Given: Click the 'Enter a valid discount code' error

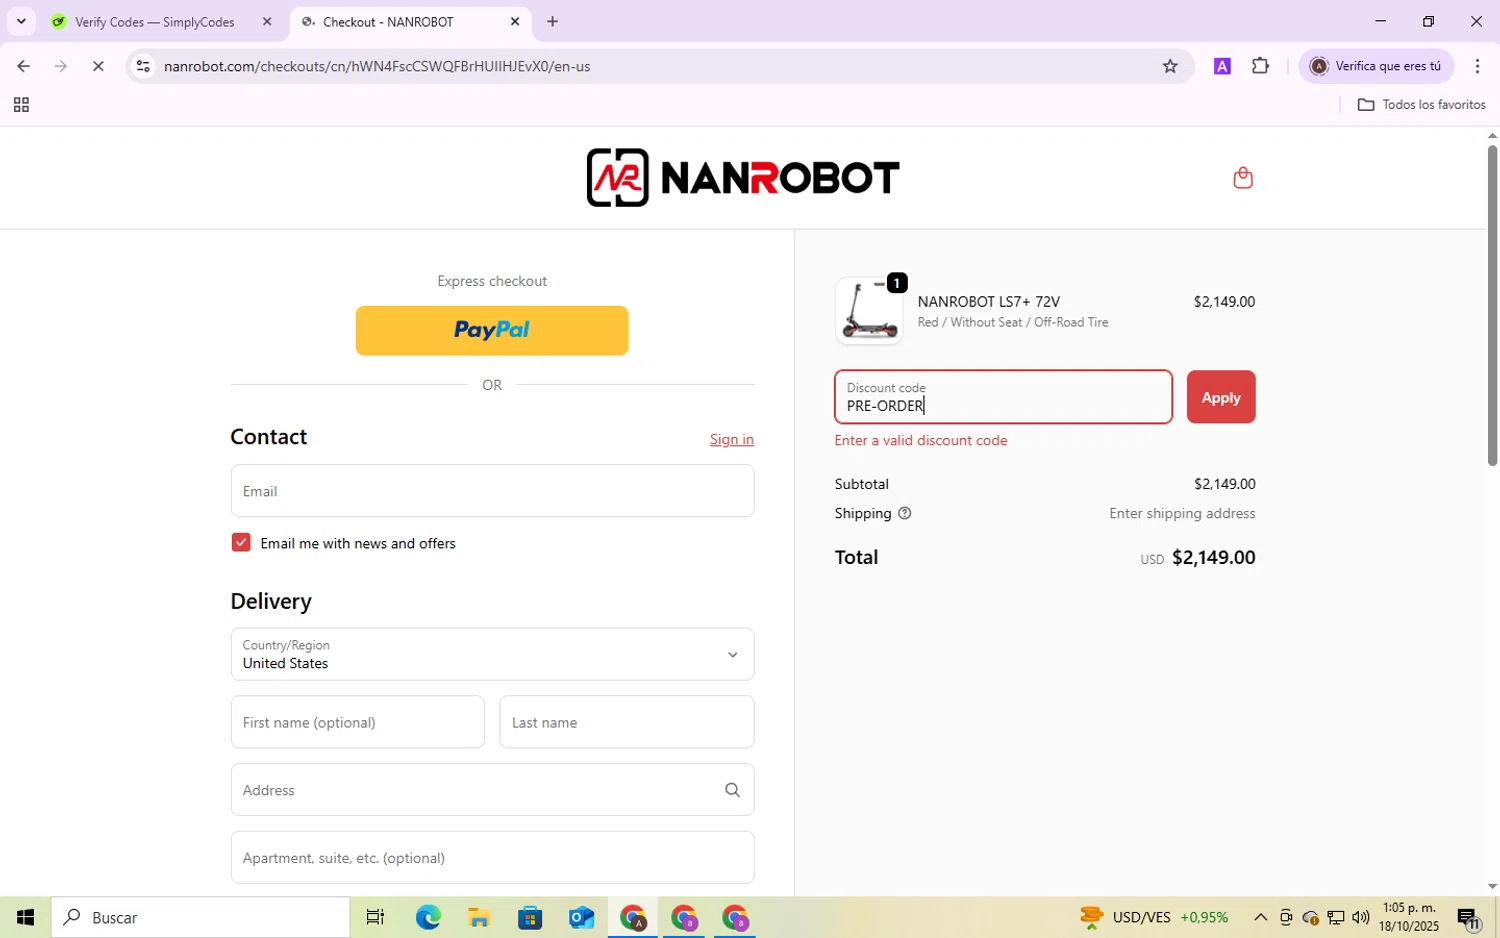Looking at the screenshot, I should point(921,440).
